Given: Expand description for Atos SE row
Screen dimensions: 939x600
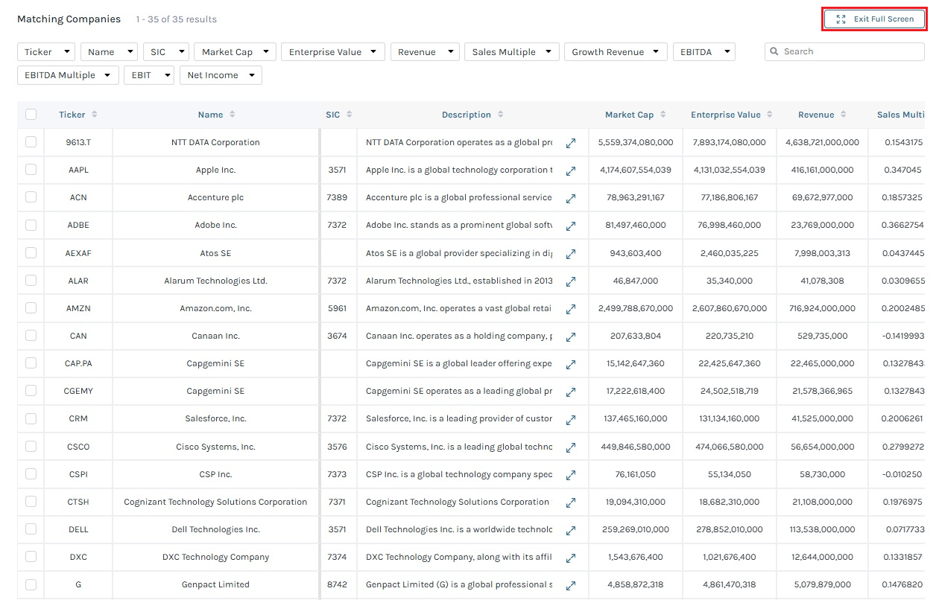Looking at the screenshot, I should [571, 254].
